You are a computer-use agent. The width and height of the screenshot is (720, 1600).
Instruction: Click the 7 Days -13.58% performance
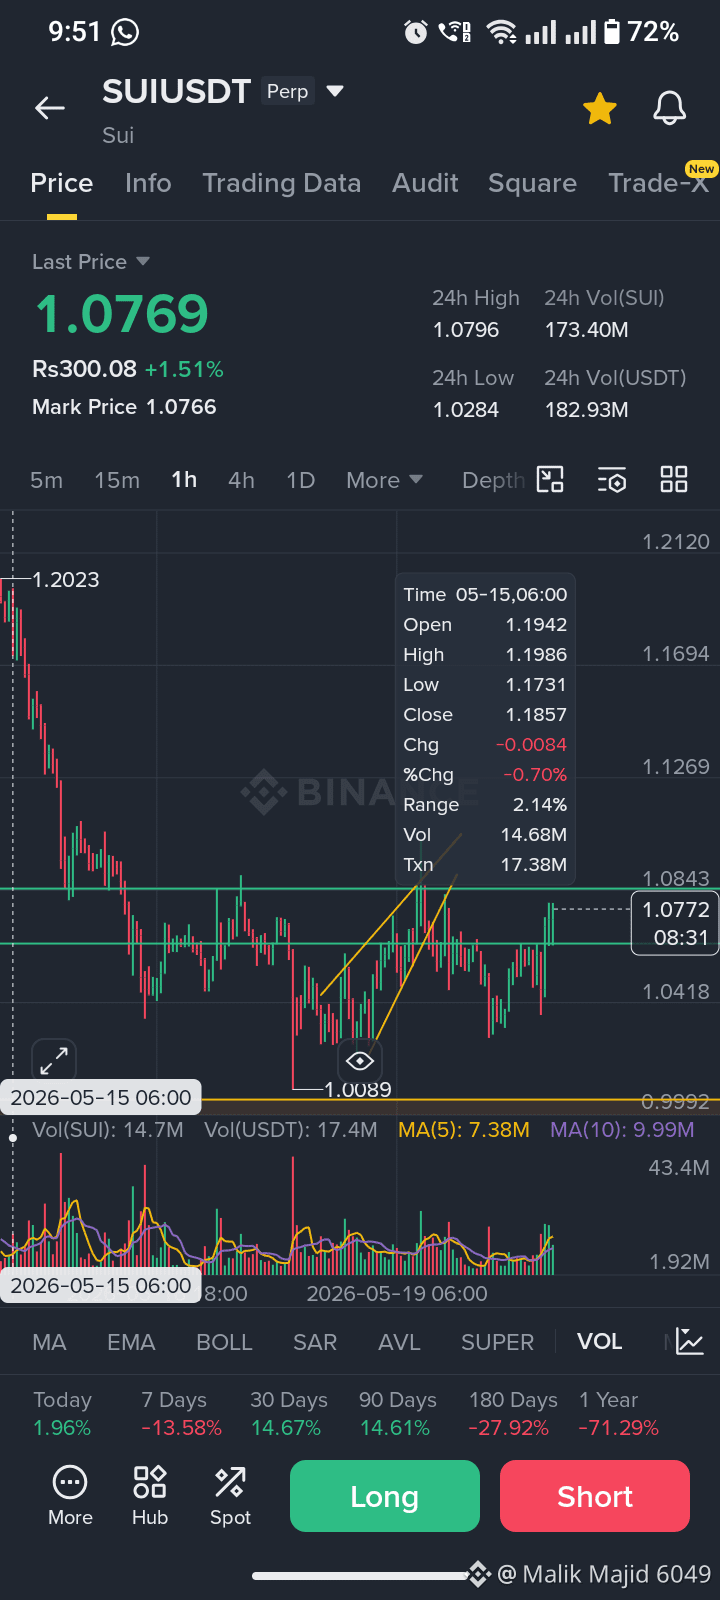(x=181, y=1414)
